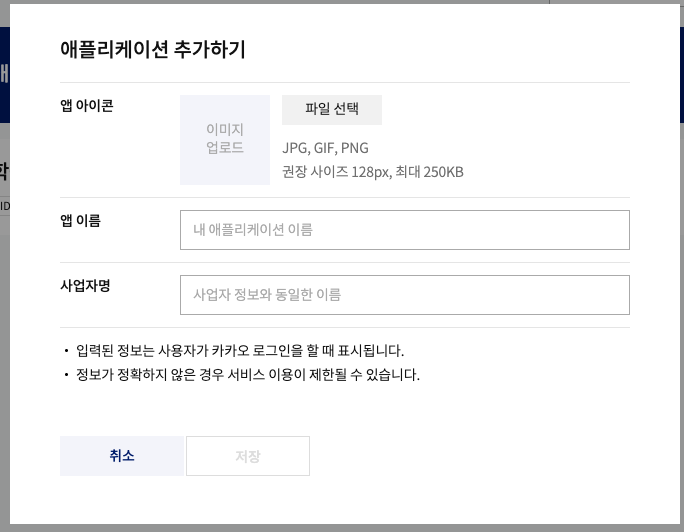Select the 서비스 이용이 제한될 수 notice
The height and width of the screenshot is (532, 684).
pos(248,374)
